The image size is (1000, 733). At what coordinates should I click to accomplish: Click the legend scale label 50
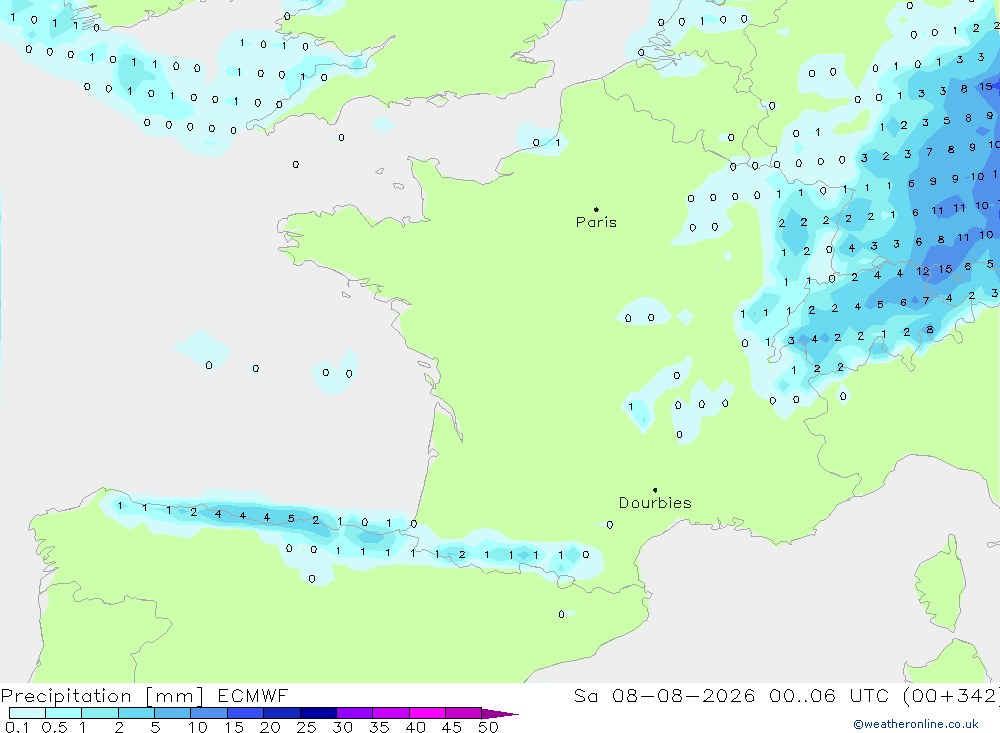[x=488, y=727]
